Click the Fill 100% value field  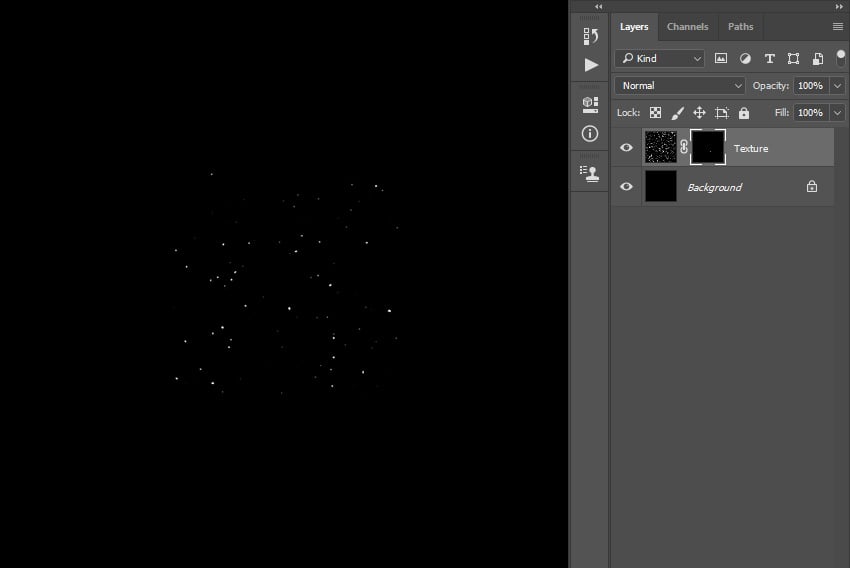[810, 113]
